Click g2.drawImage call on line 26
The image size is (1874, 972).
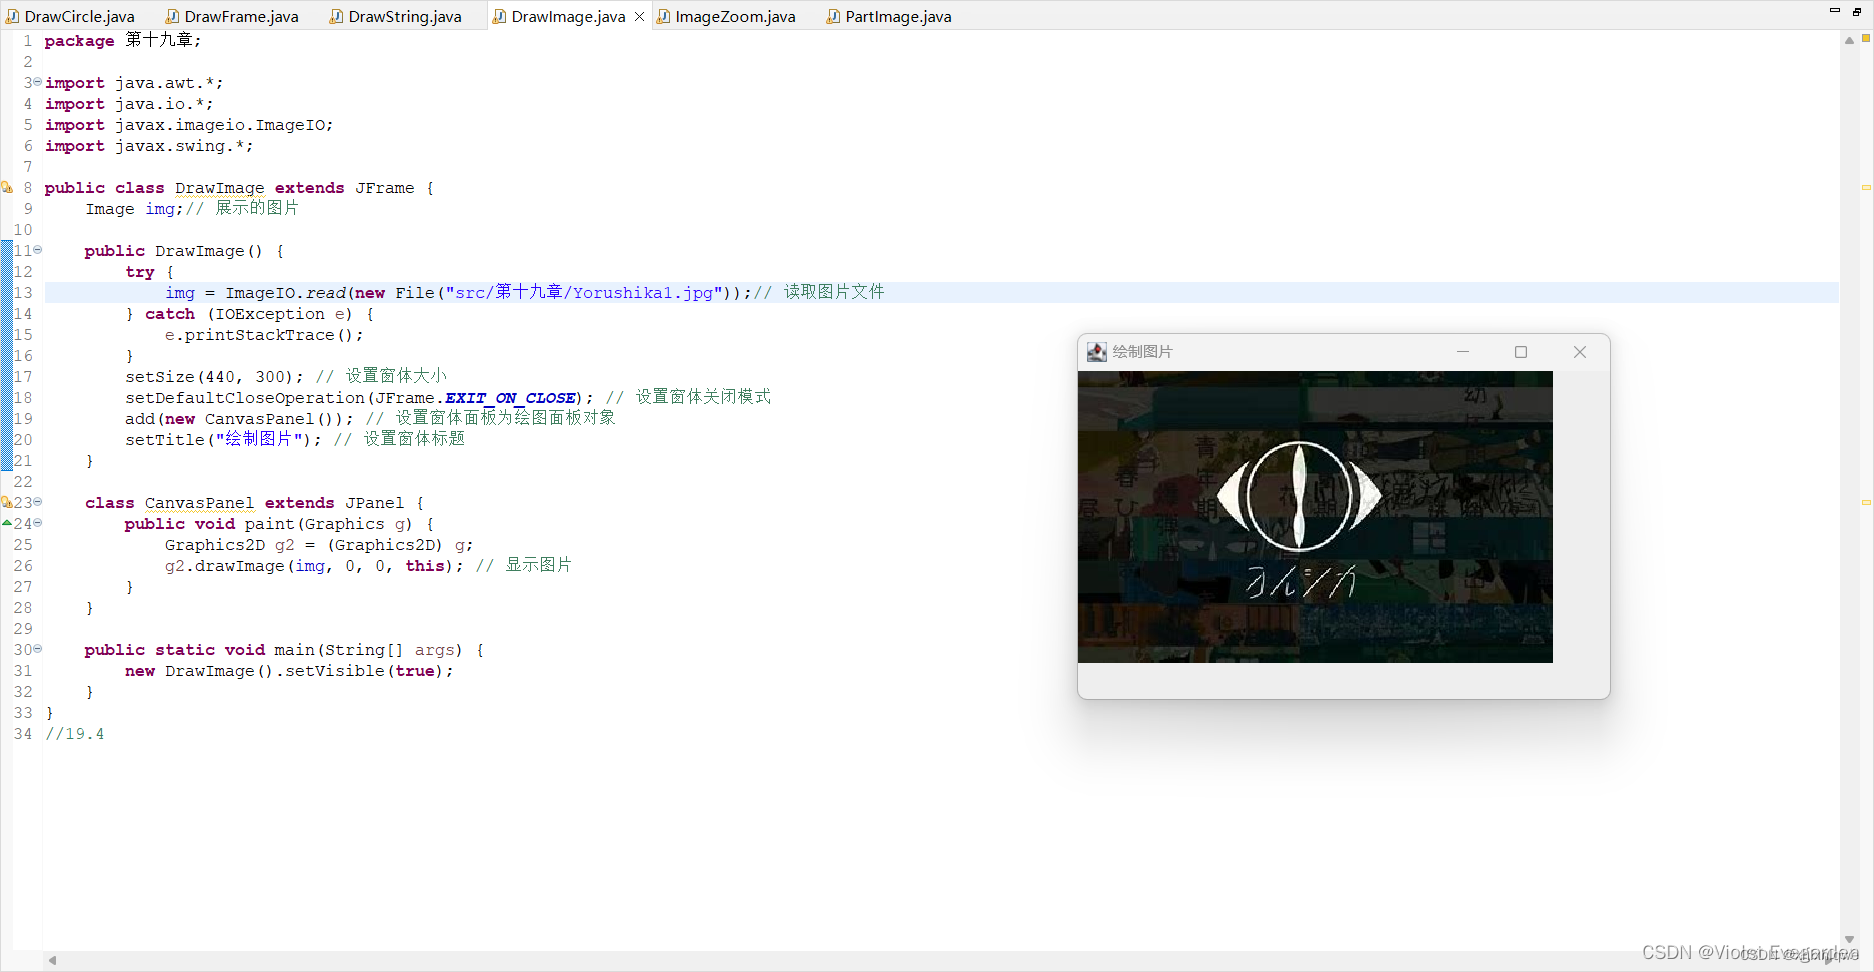click(x=314, y=566)
